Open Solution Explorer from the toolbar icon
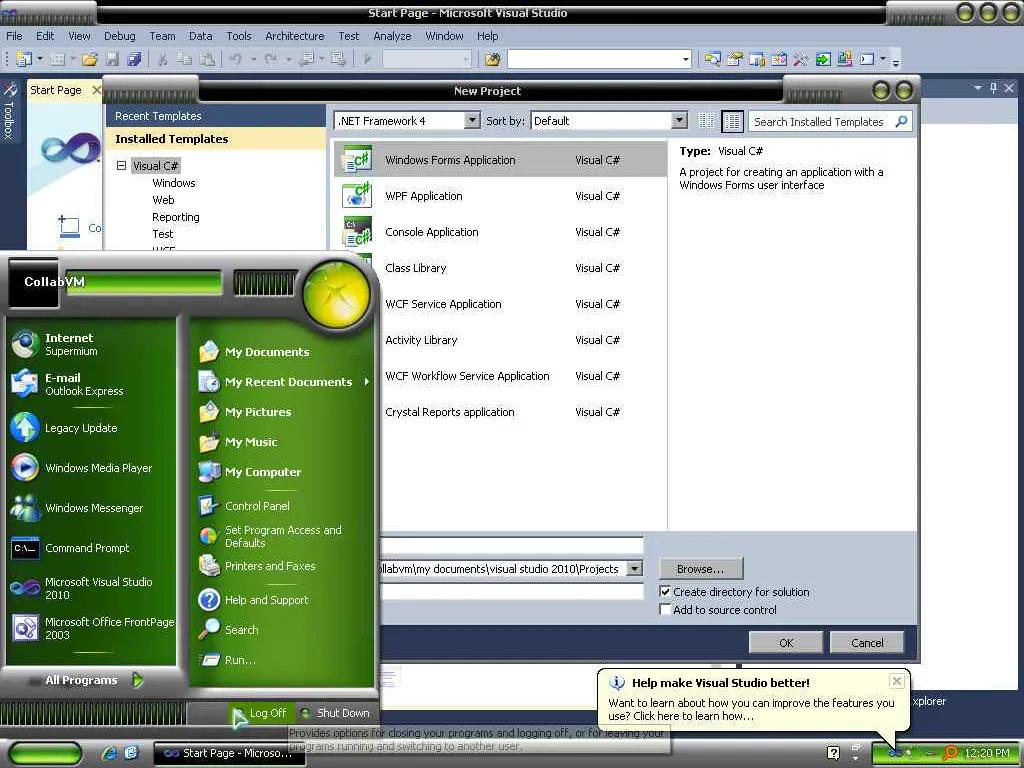The image size is (1024, 768). coord(712,59)
